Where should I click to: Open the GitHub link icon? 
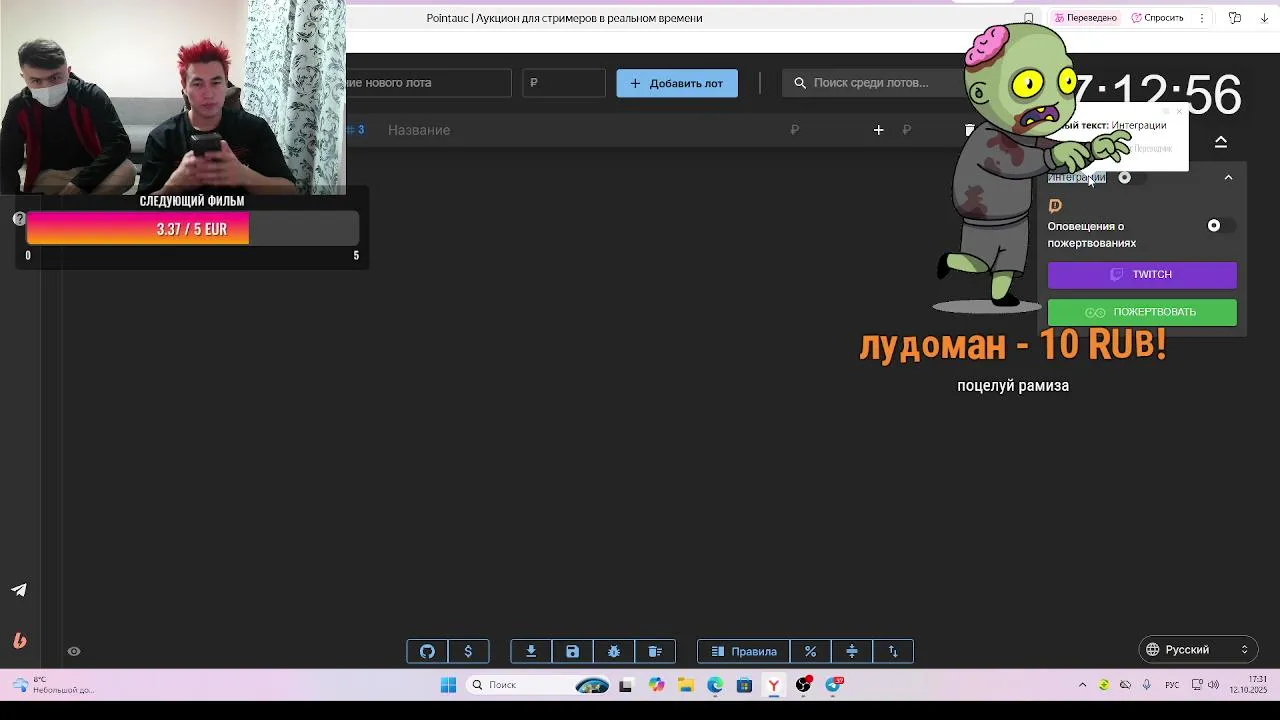pyautogui.click(x=427, y=651)
